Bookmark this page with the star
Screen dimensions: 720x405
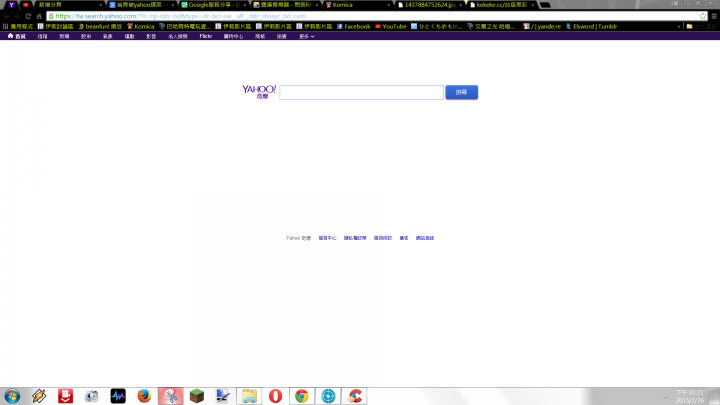(x=703, y=16)
